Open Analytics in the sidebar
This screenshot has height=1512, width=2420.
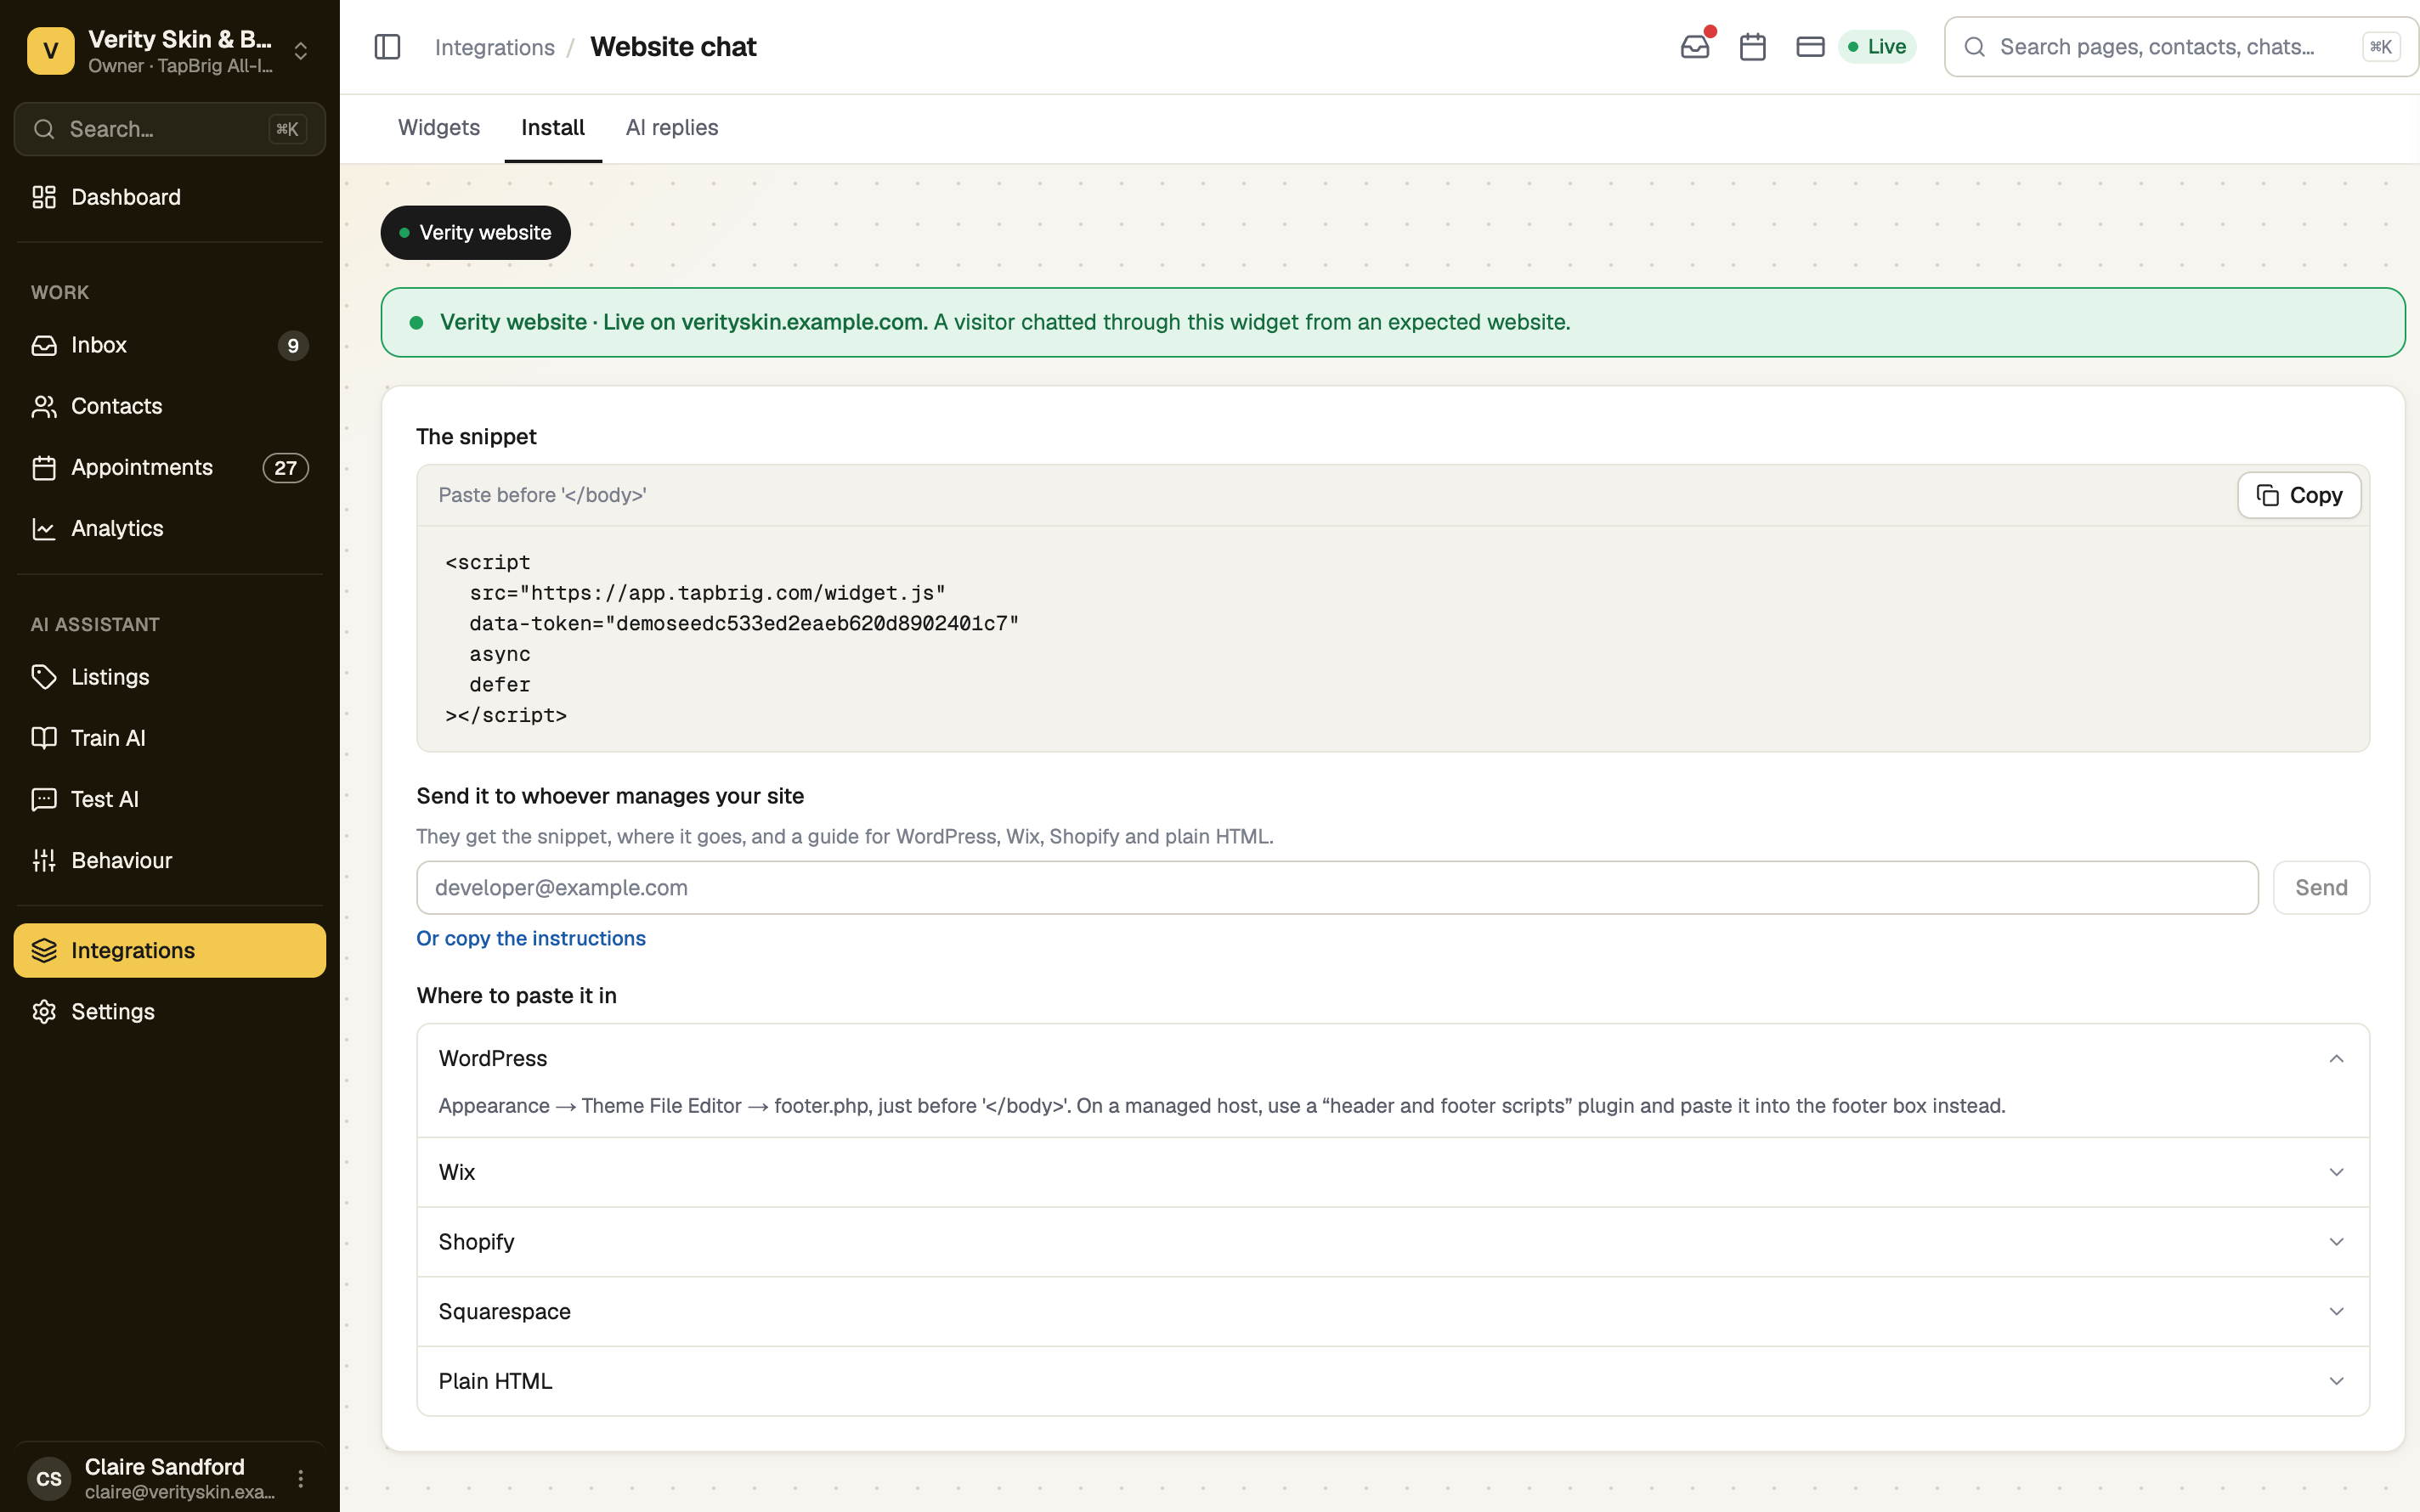pyautogui.click(x=170, y=528)
